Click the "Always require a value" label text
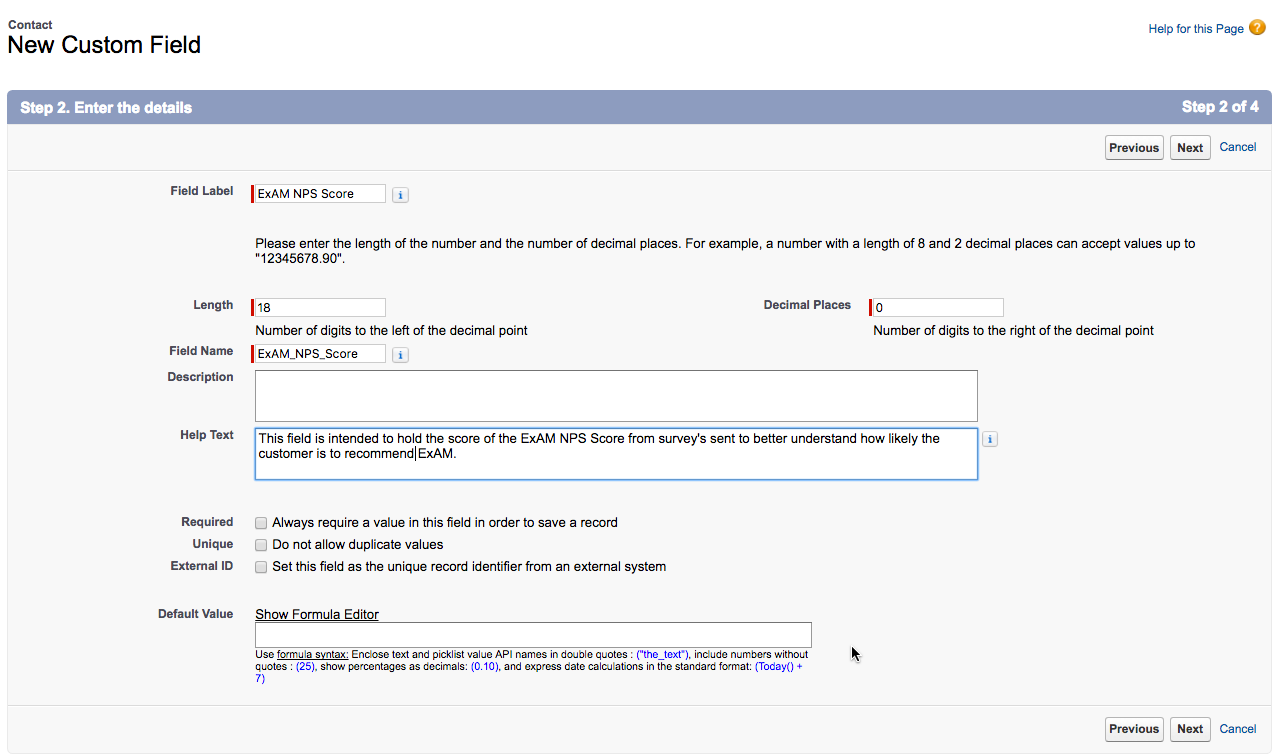 tap(445, 522)
